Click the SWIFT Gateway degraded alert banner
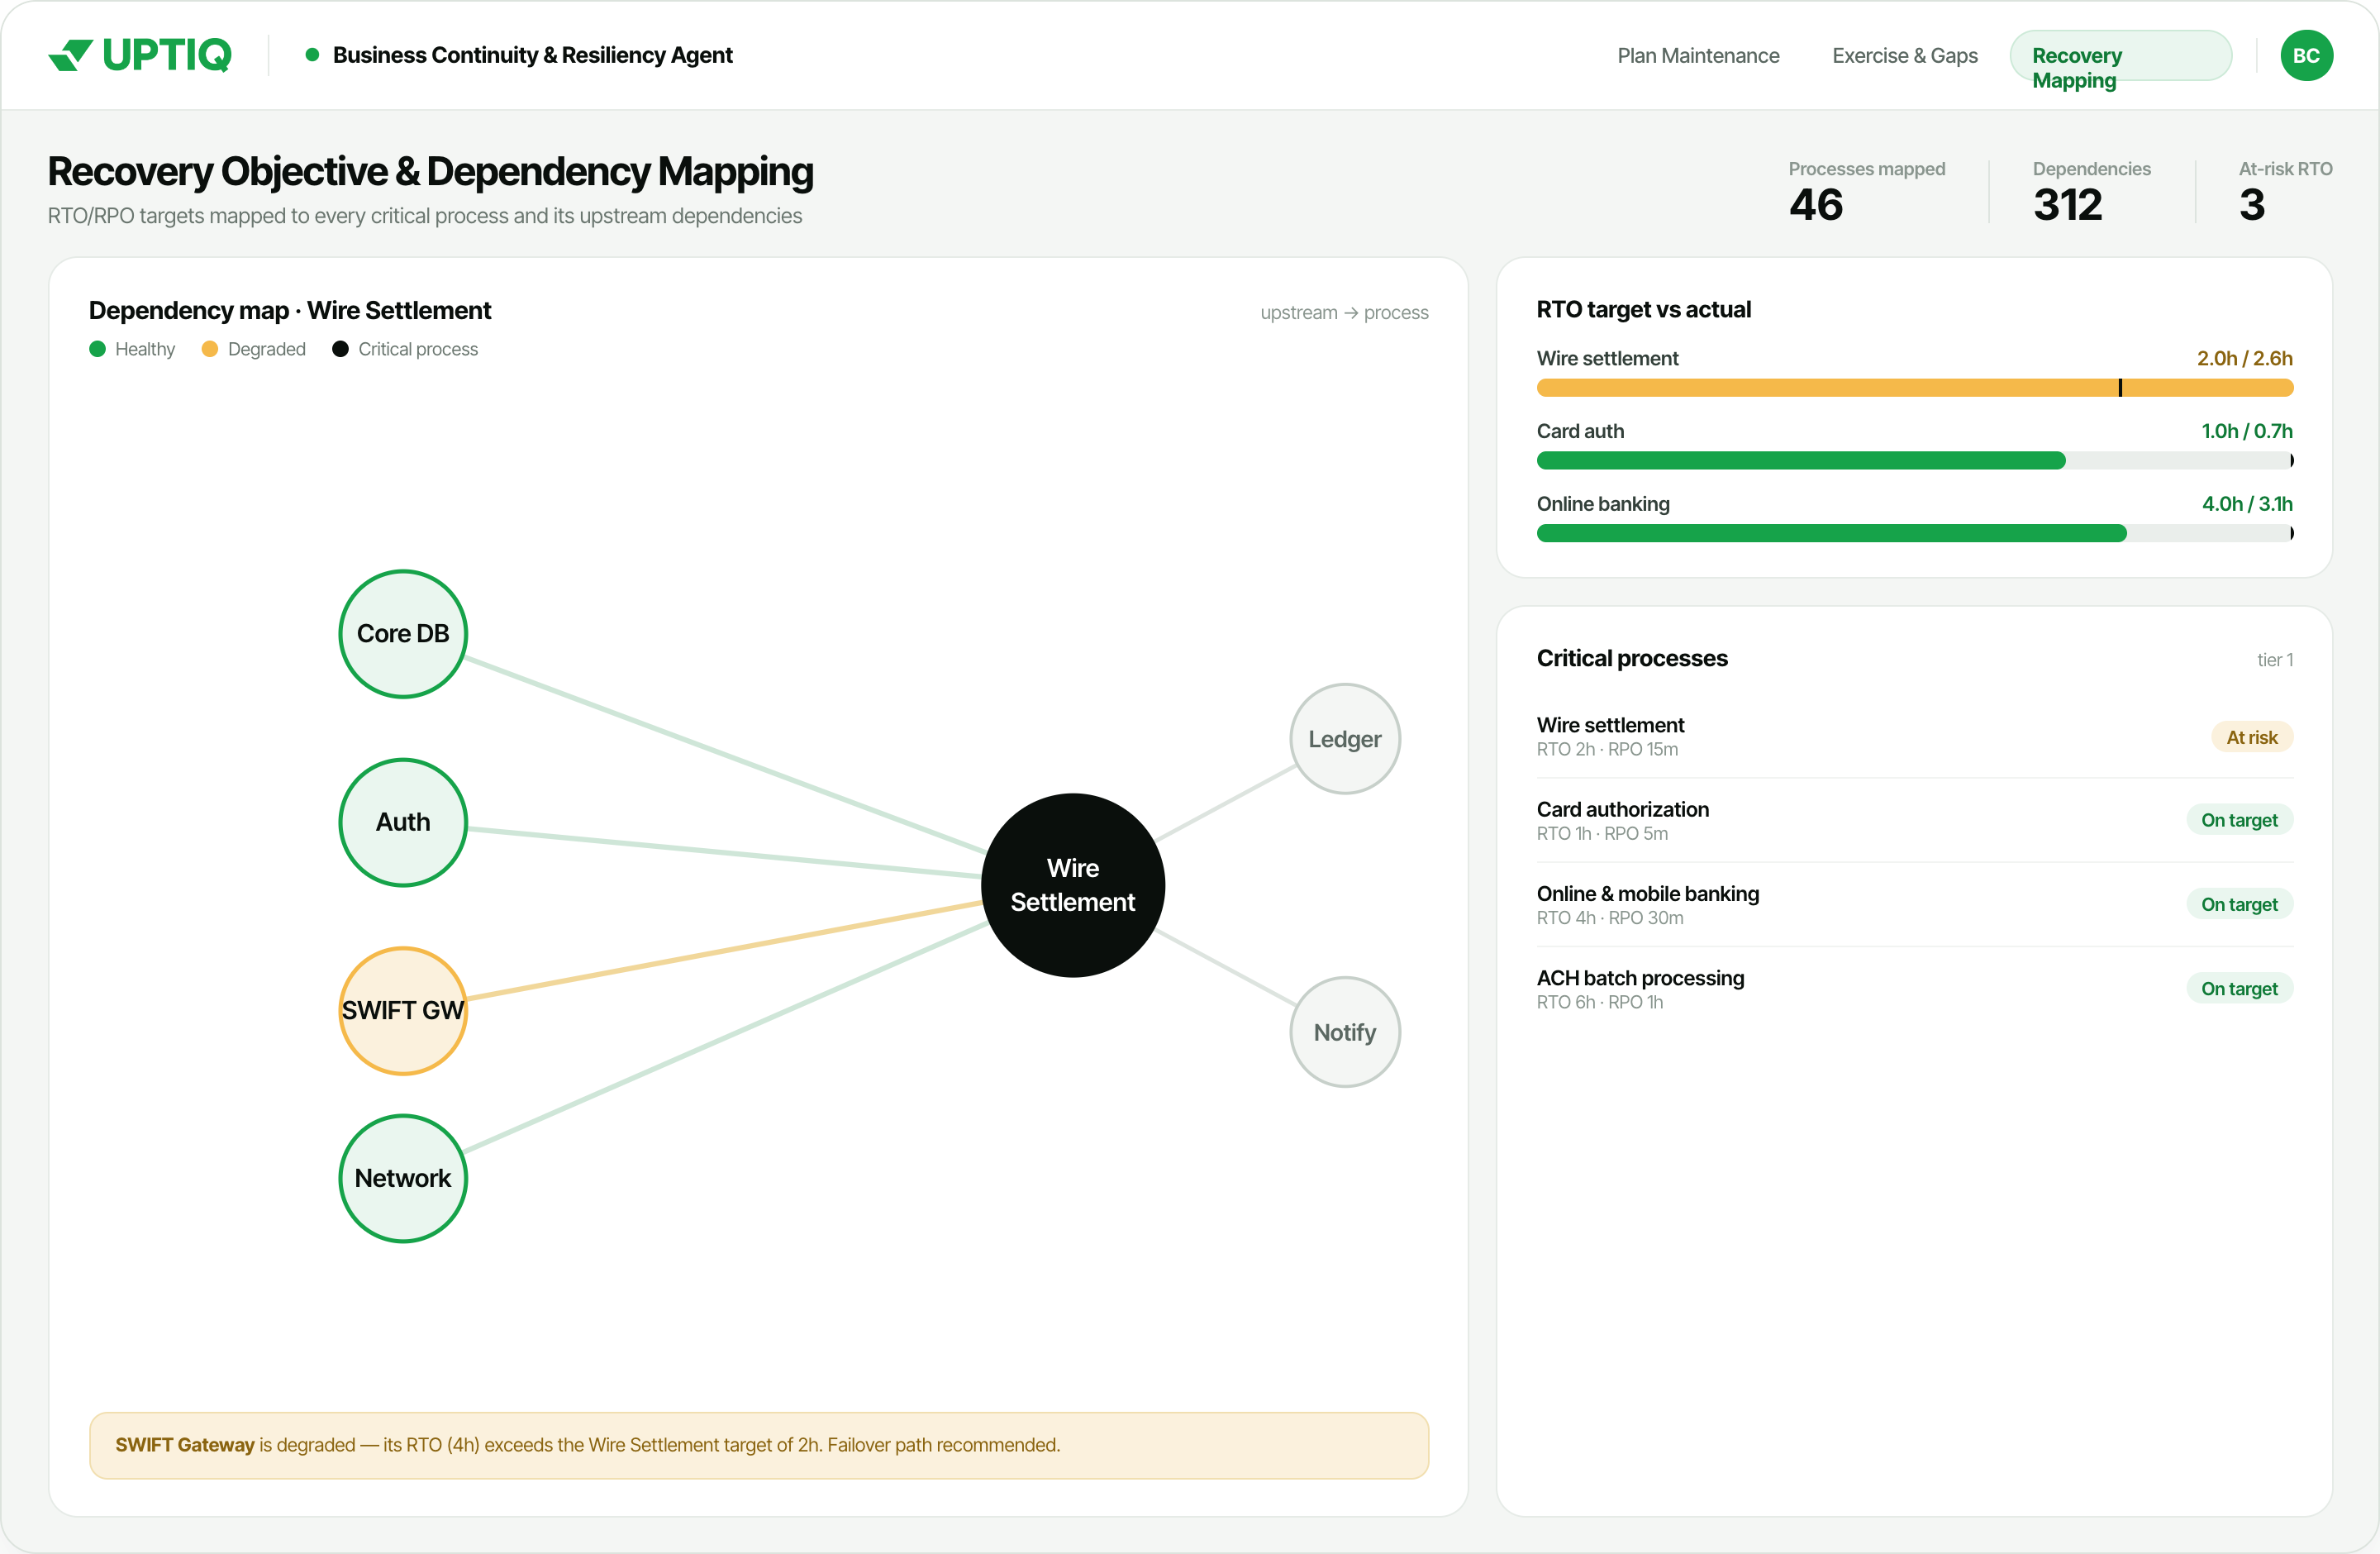This screenshot has width=2380, height=1554. 759,1445
